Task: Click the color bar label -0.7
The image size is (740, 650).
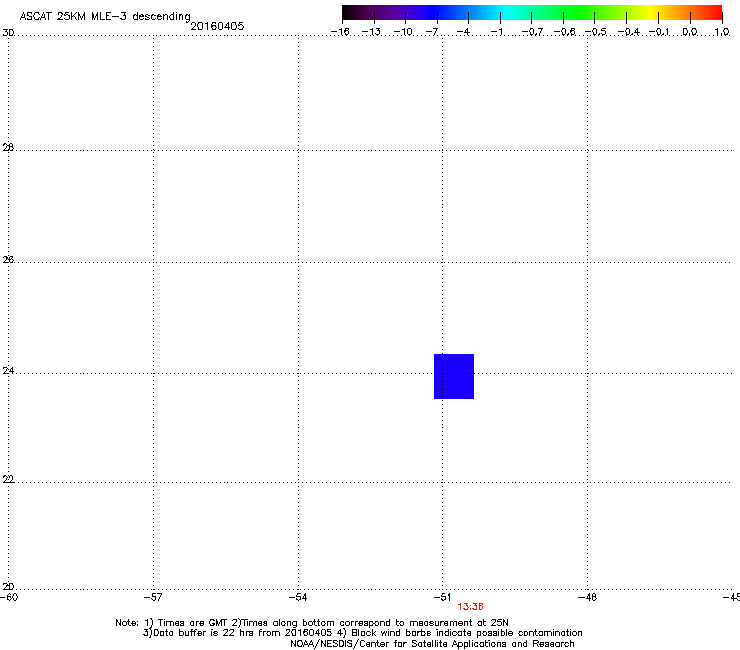Action: [x=532, y=32]
